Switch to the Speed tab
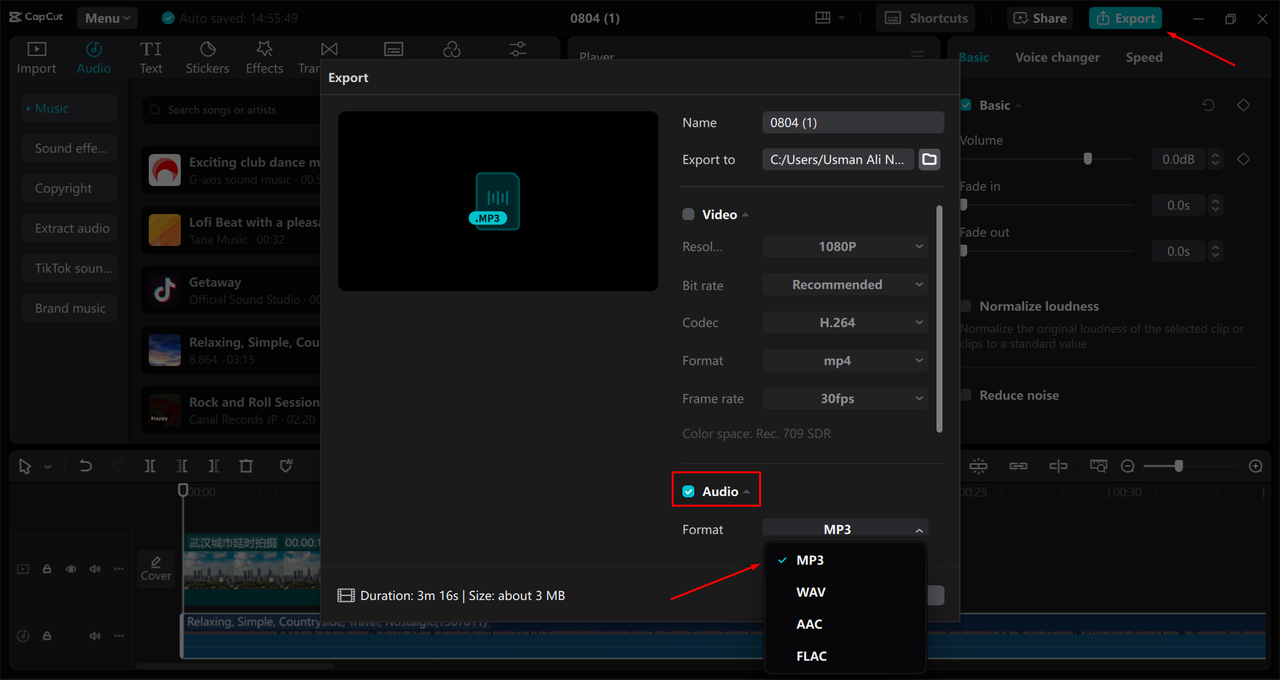The height and width of the screenshot is (680, 1280). [1144, 57]
